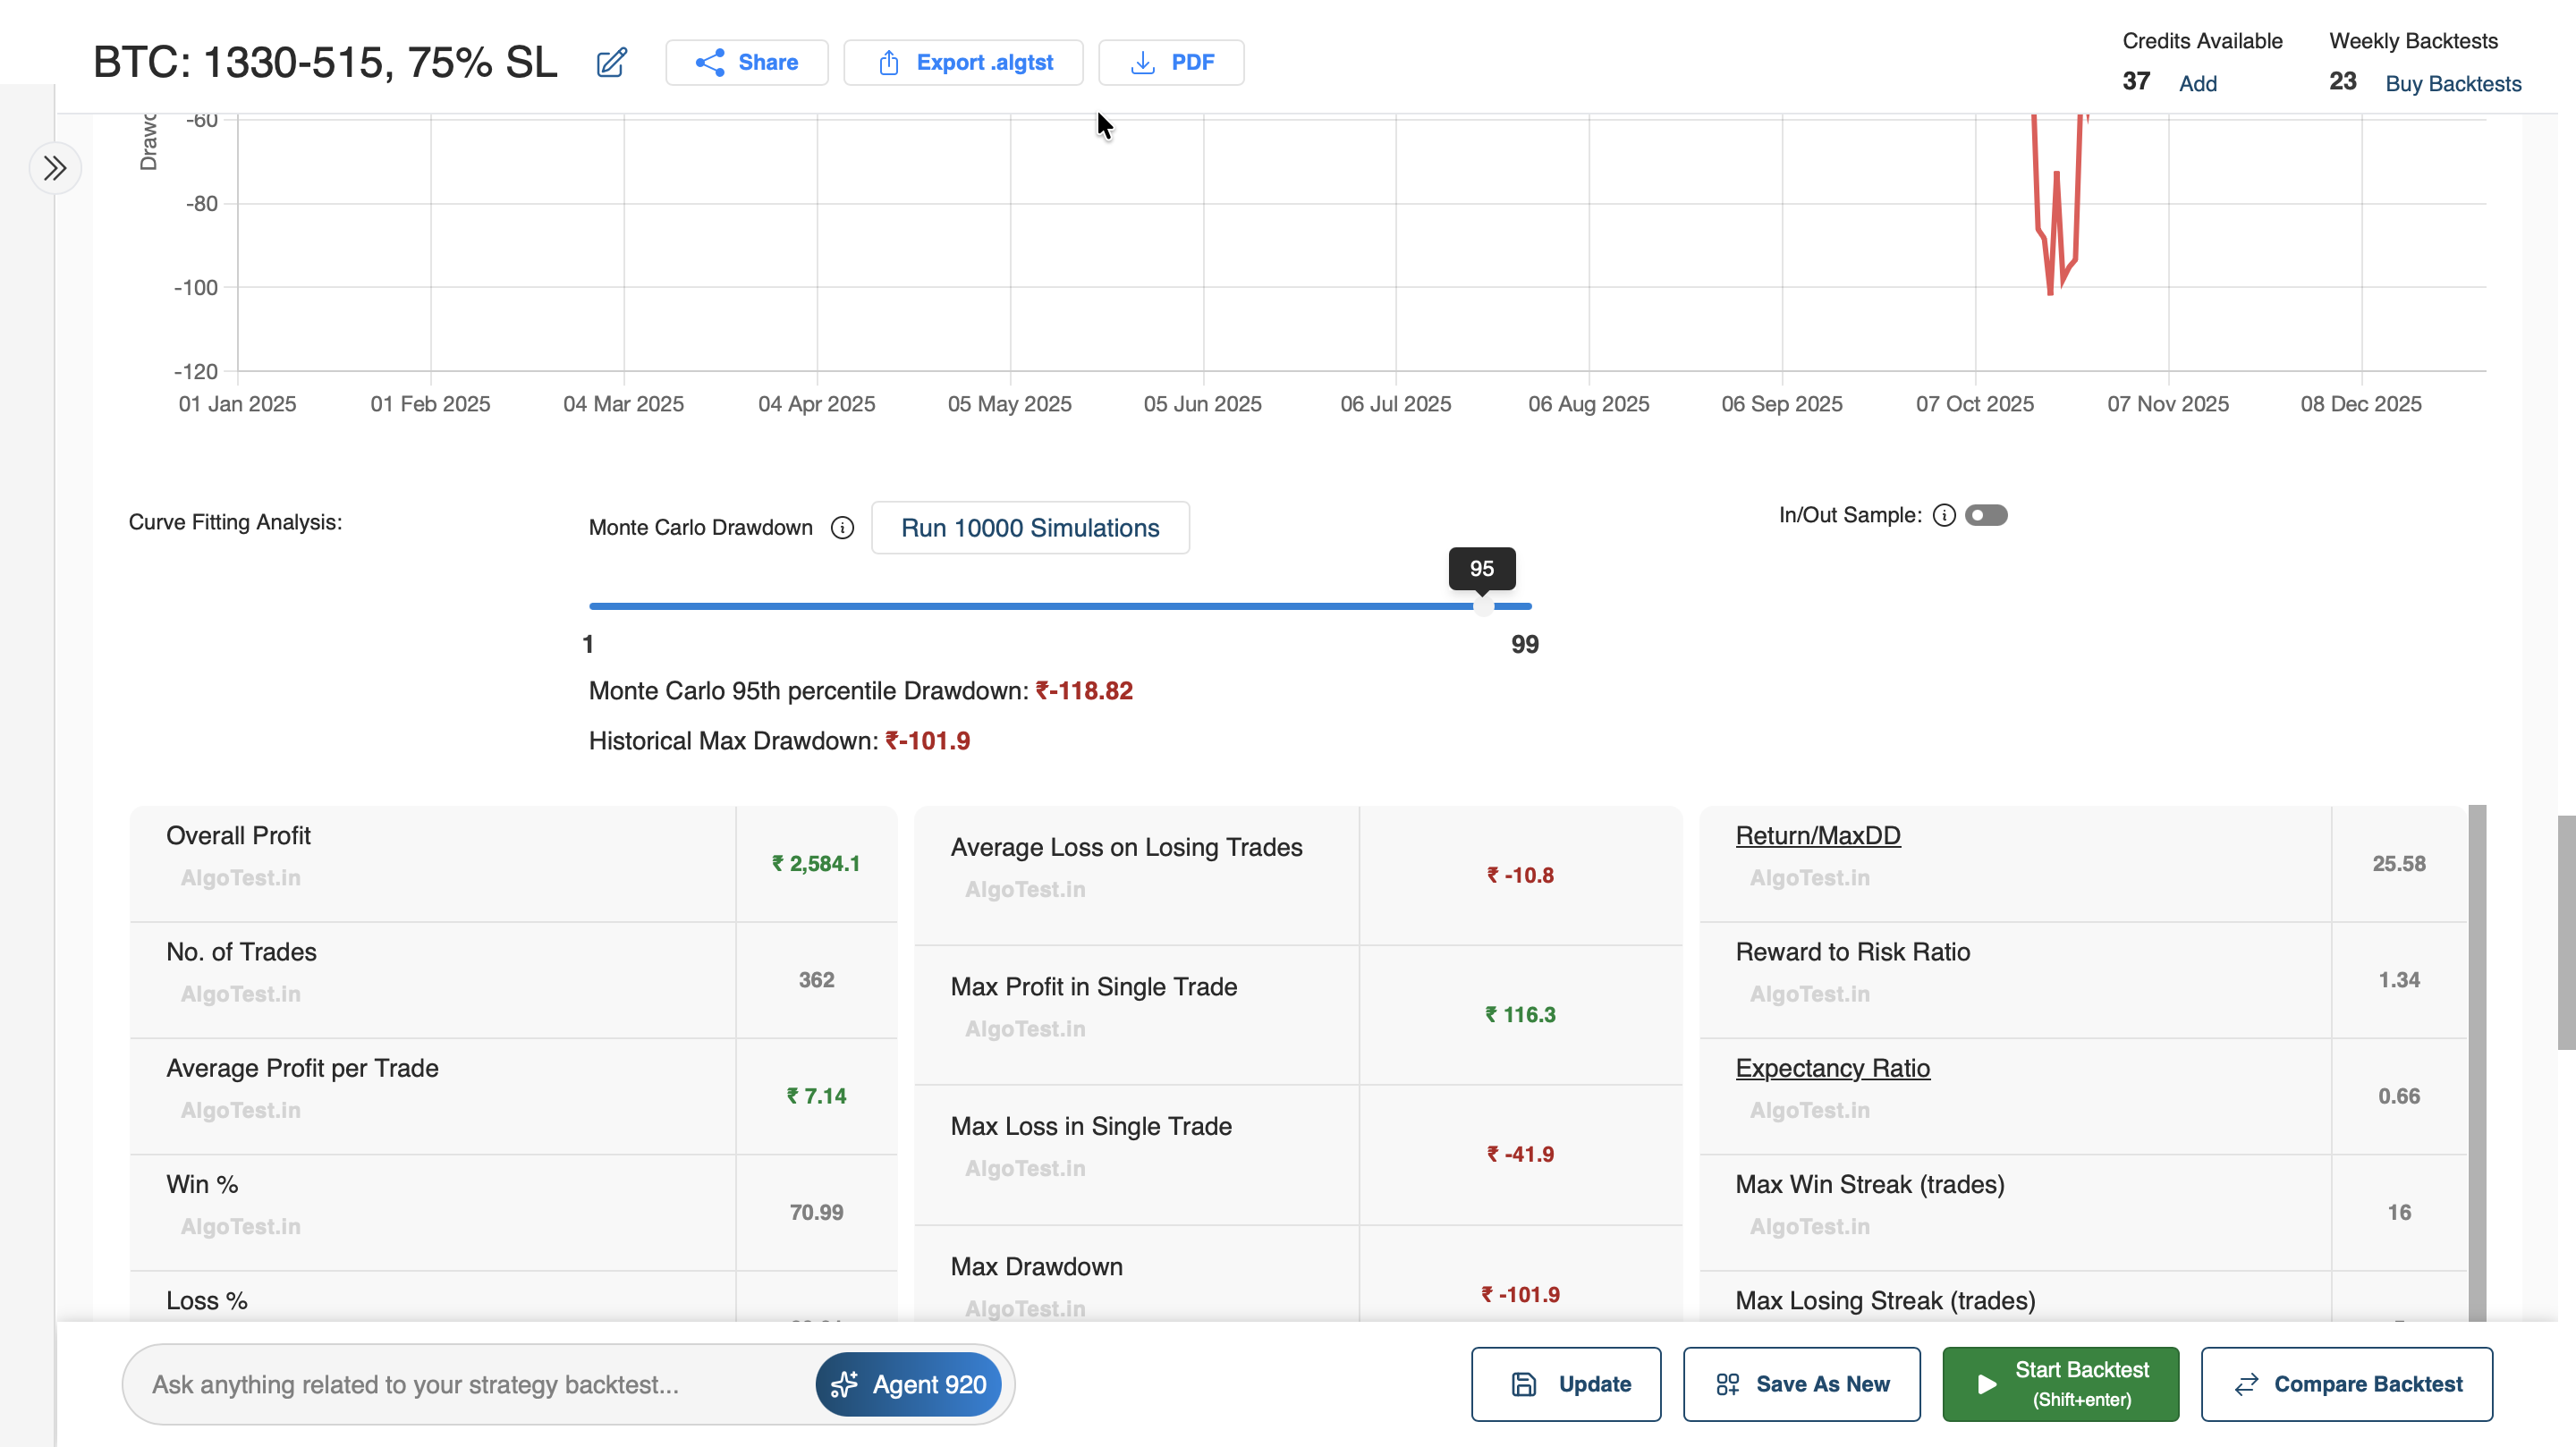Click the Monte Carlo Drawdown info icon

tap(842, 528)
